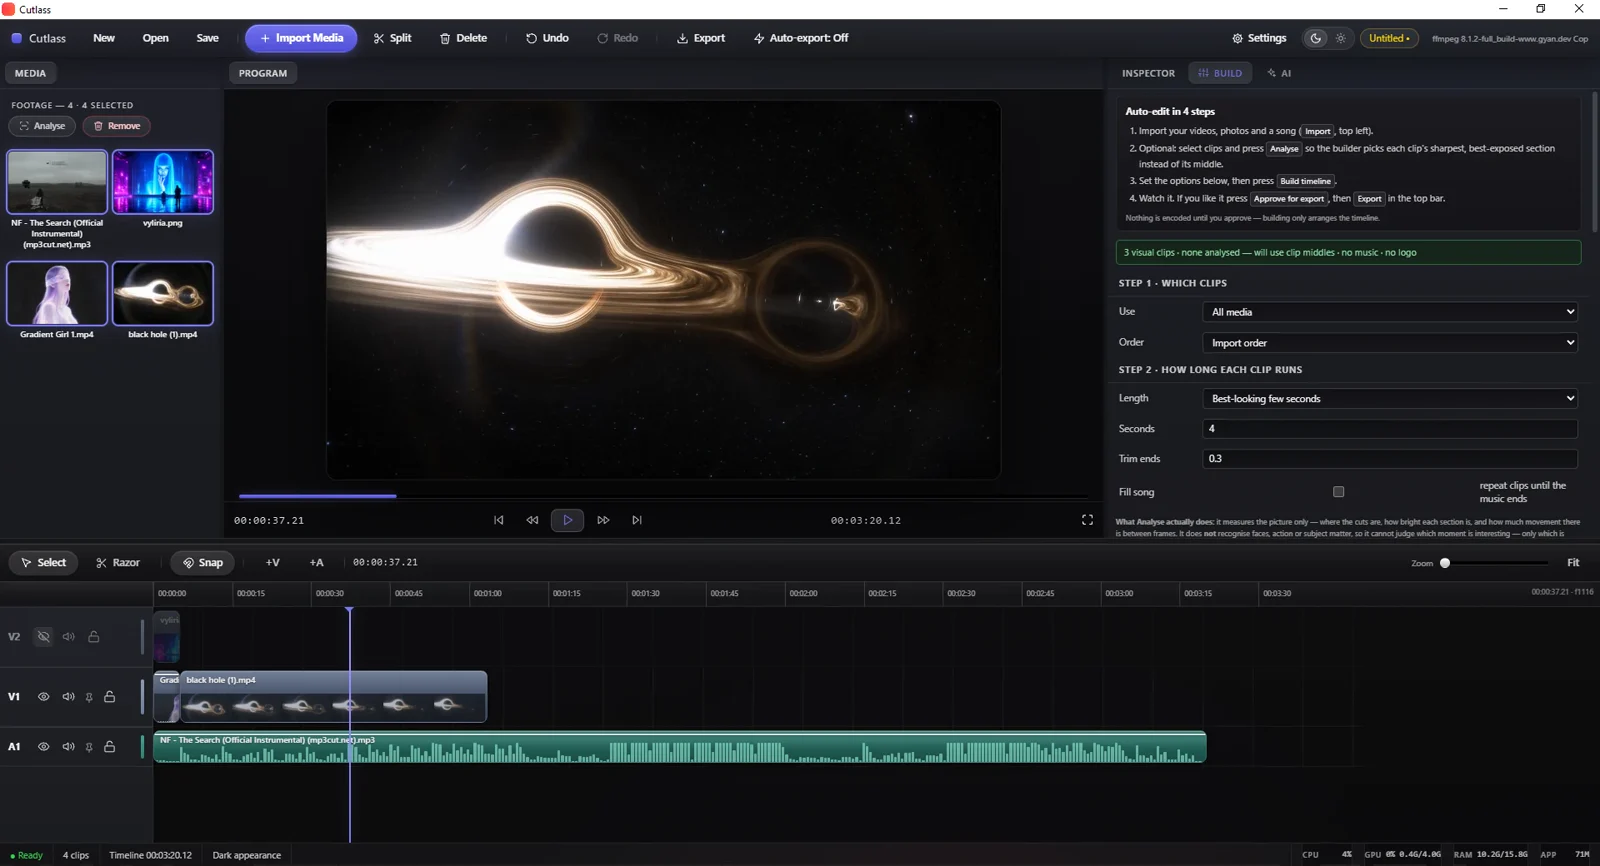Select the black hole clip on V1 track
The image size is (1600, 866).
[x=333, y=697]
